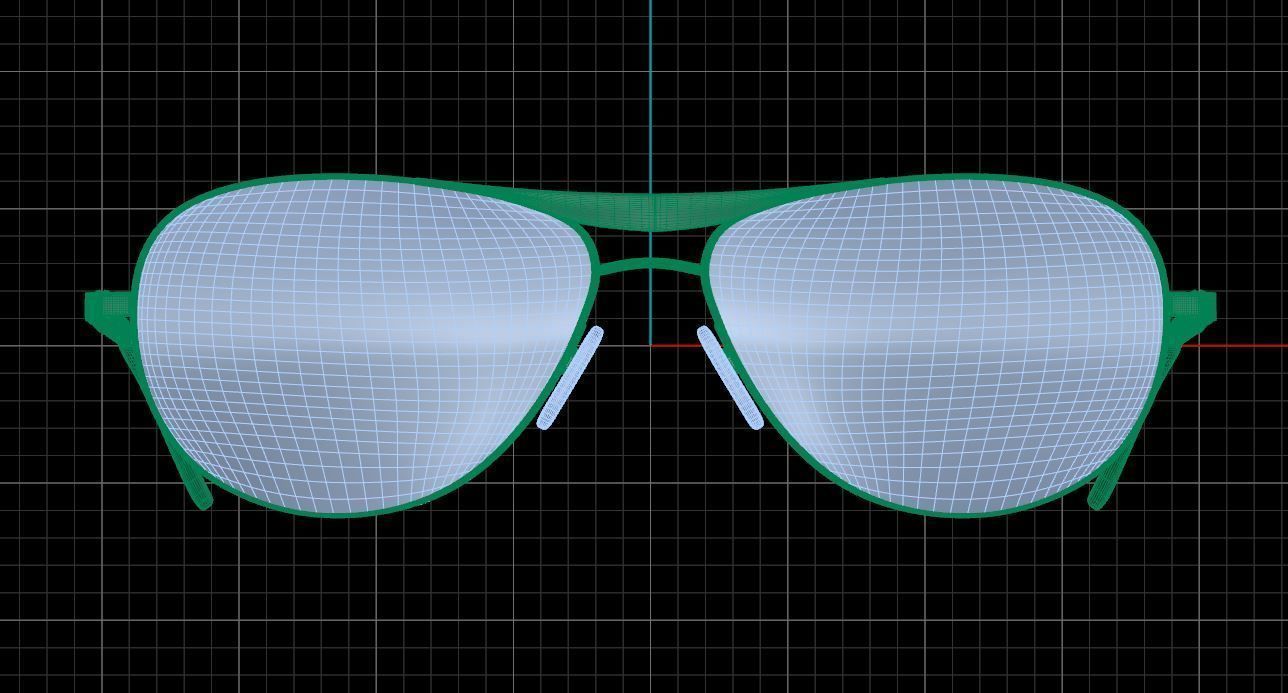The height and width of the screenshot is (693, 1288).
Task: Click the right temple hinge block
Action: [1192, 305]
